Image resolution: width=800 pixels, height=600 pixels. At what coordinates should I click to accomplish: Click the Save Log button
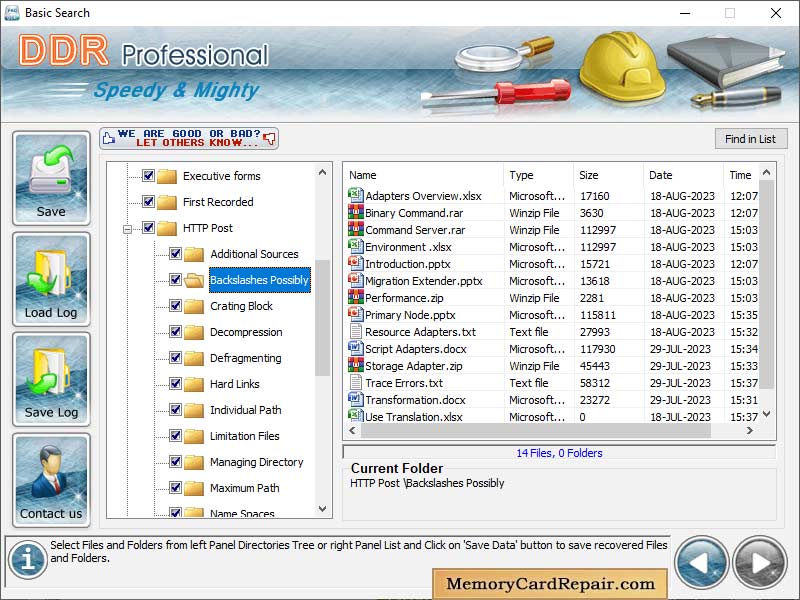[51, 379]
